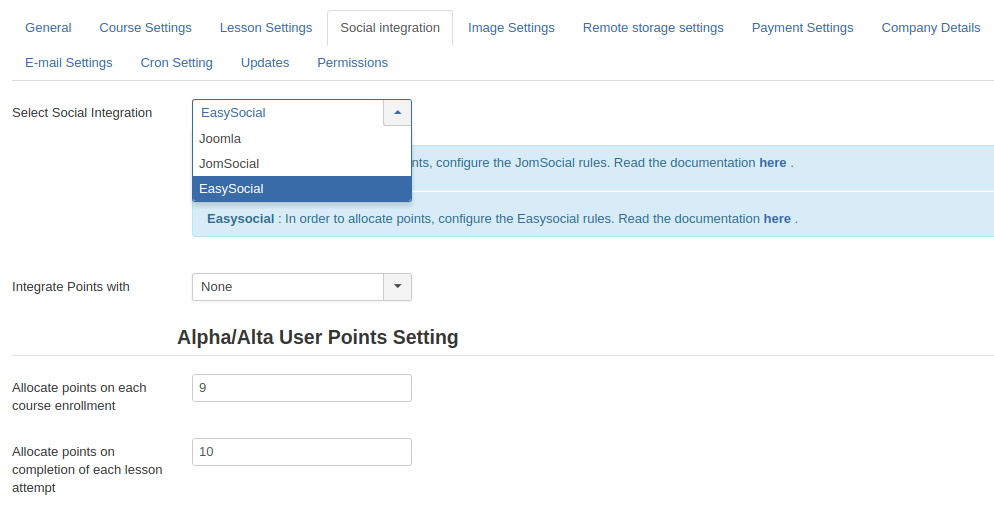Open the Company Details tab
994x515 pixels.
[930, 28]
